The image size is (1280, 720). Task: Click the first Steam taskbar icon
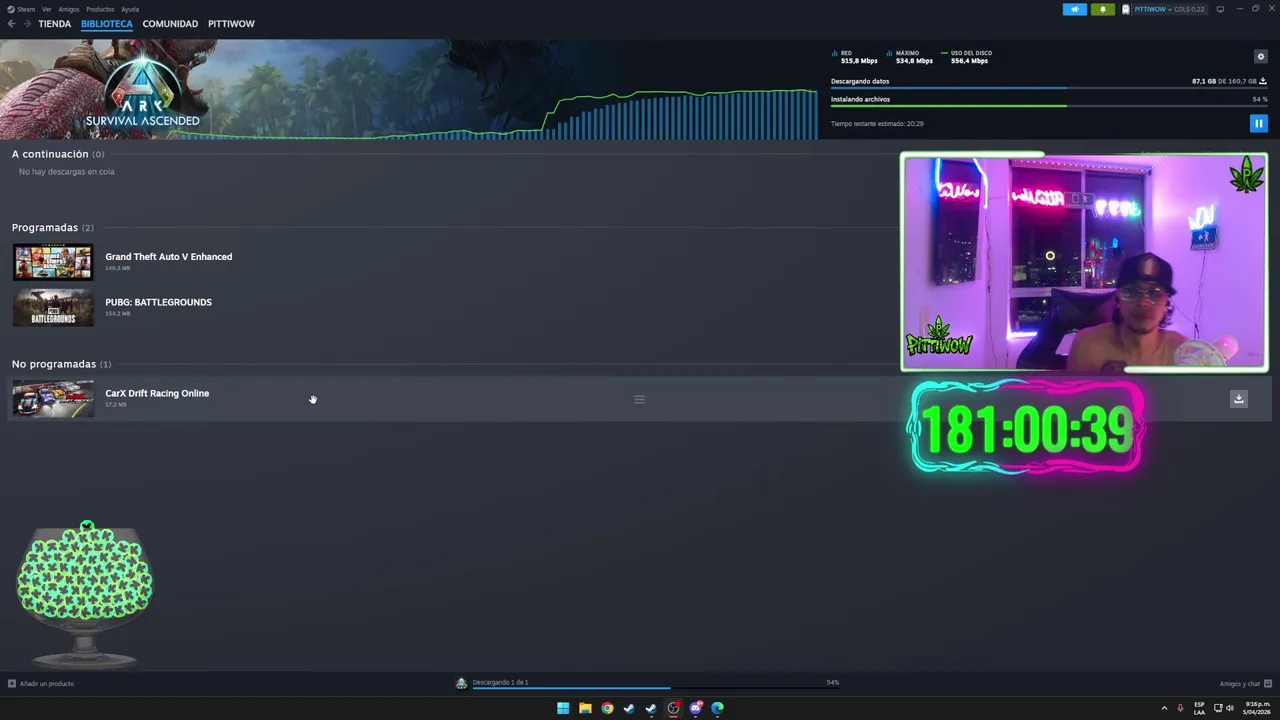point(629,708)
